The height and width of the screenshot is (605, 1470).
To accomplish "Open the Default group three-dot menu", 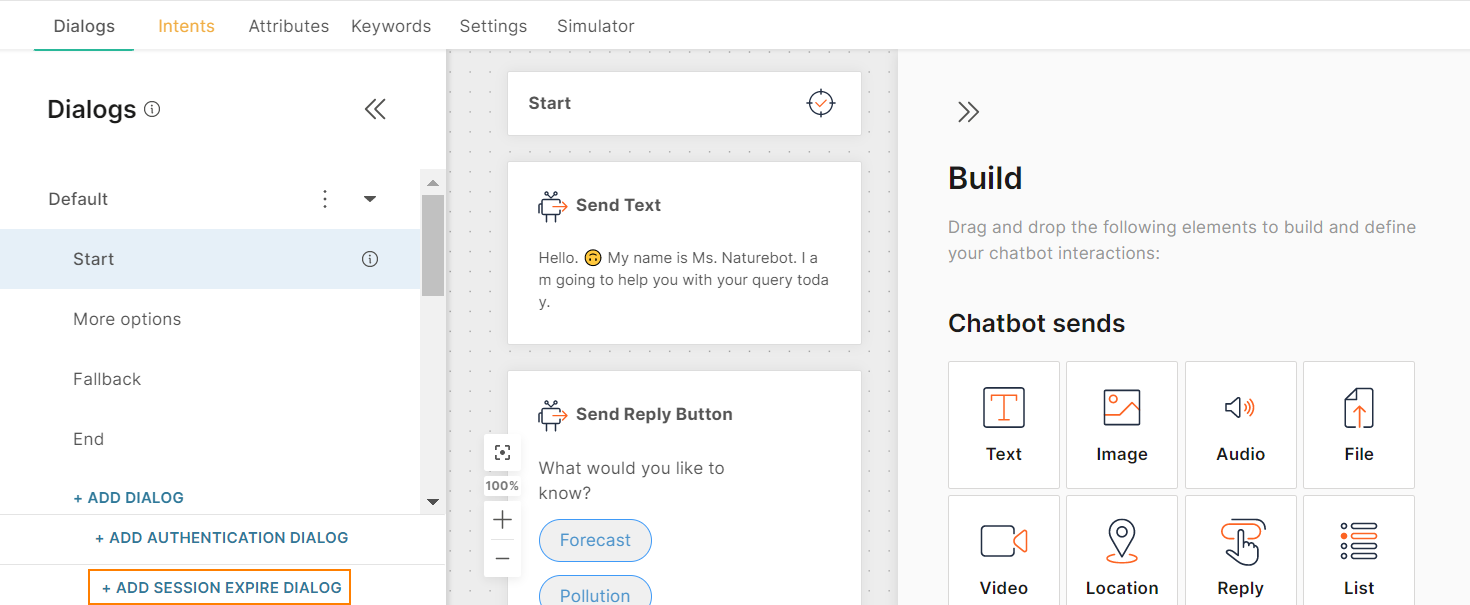I will point(324,199).
